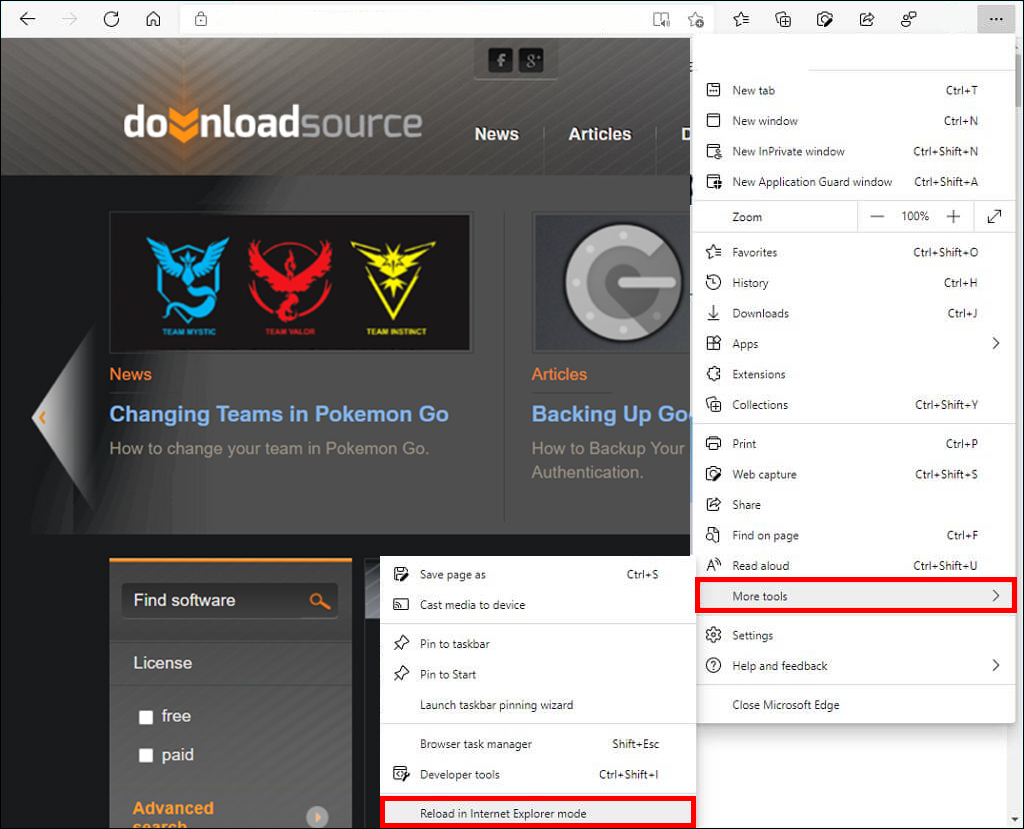Choose Close Microsoft Edge

tap(854, 705)
